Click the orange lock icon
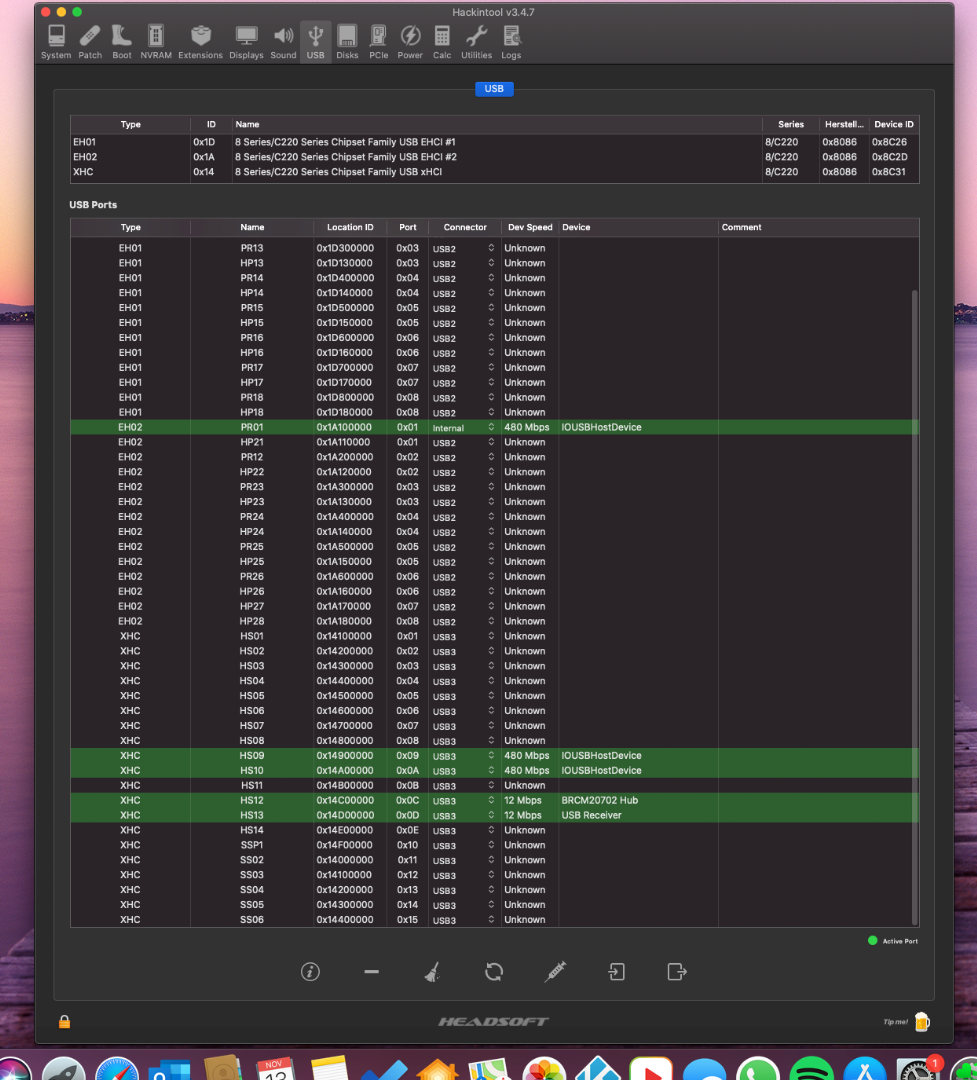Image resolution: width=977 pixels, height=1080 pixels. pos(64,1021)
